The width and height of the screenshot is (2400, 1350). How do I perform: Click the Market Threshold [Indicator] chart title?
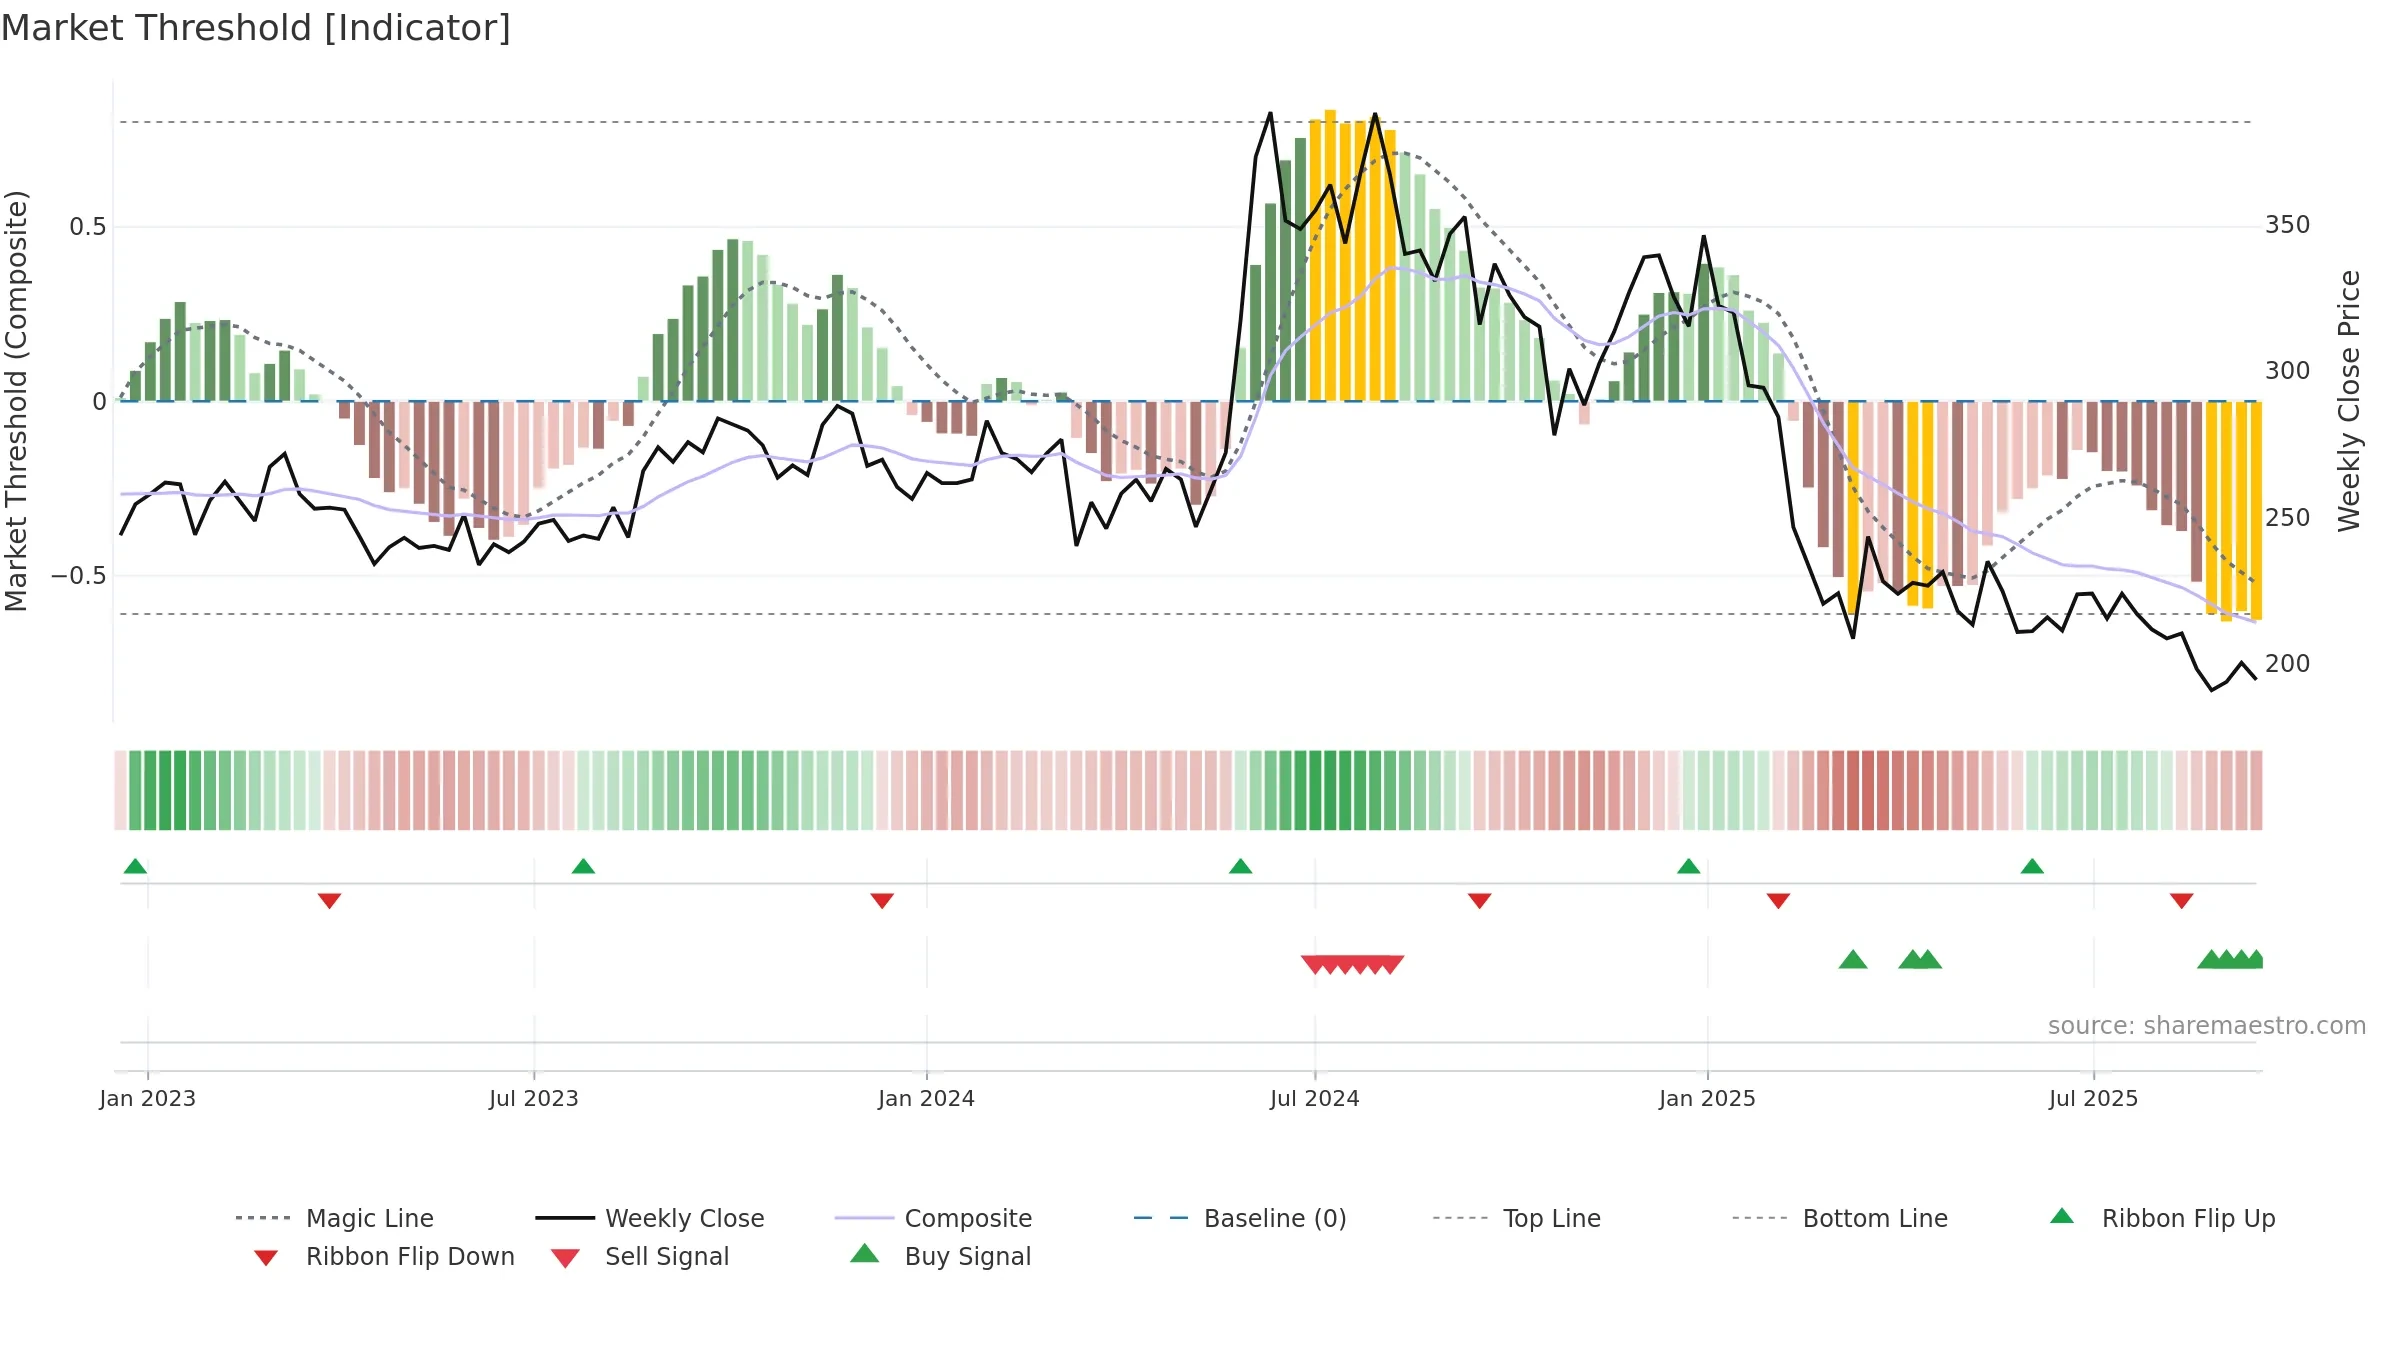[x=256, y=28]
